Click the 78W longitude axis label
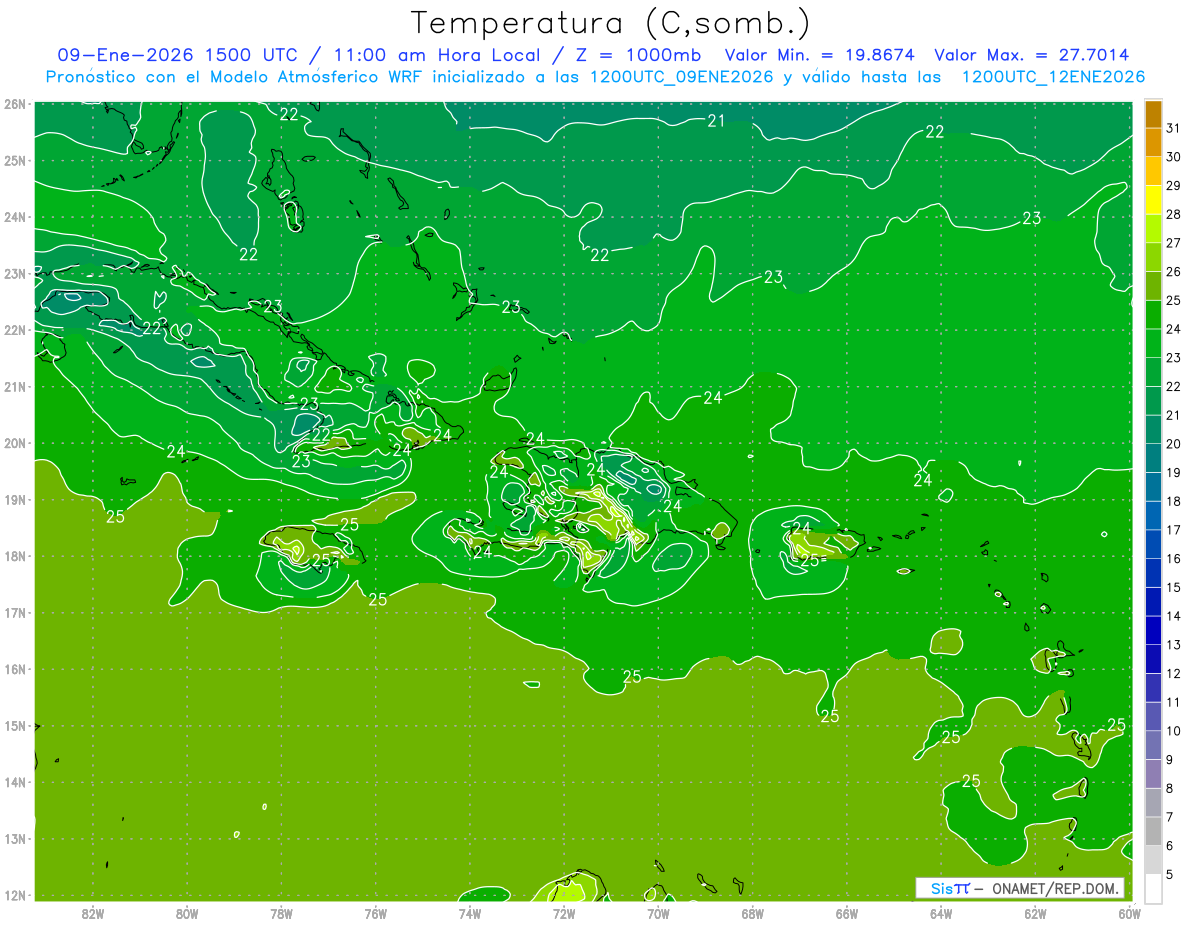The height and width of the screenshot is (927, 1200). (281, 913)
